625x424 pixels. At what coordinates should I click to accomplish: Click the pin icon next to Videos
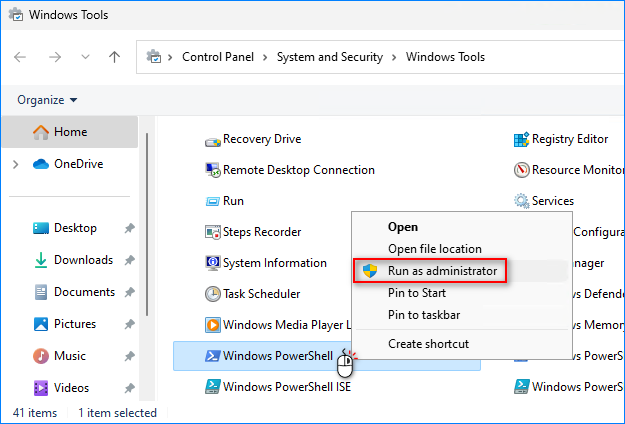pyautogui.click(x=130, y=388)
